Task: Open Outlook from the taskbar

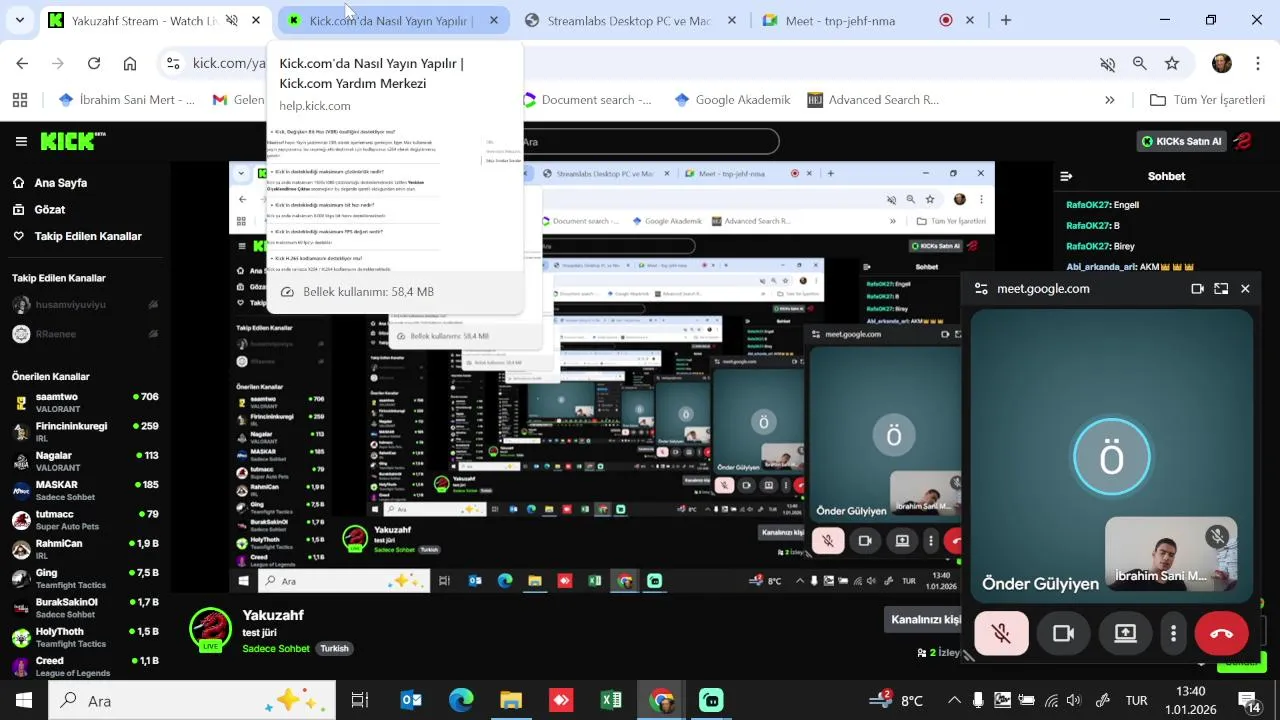Action: tap(411, 700)
